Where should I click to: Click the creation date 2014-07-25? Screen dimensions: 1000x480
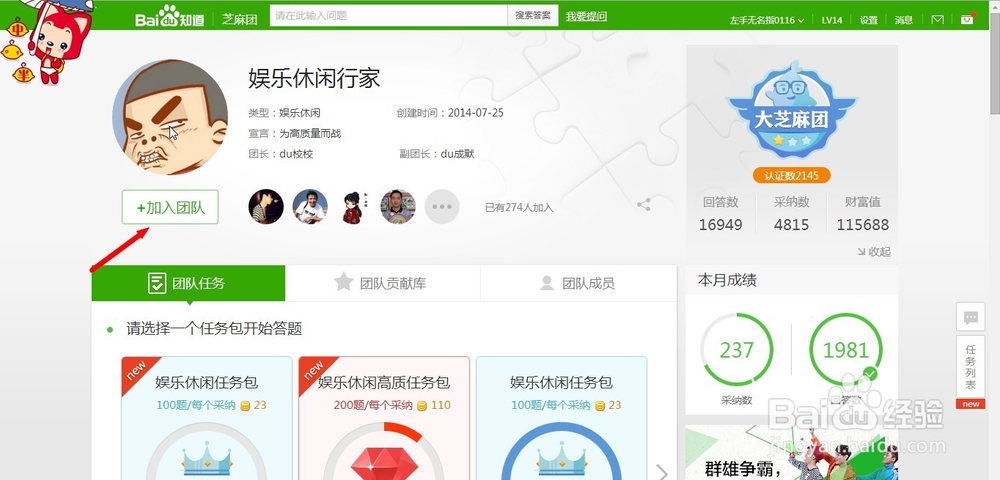point(476,113)
